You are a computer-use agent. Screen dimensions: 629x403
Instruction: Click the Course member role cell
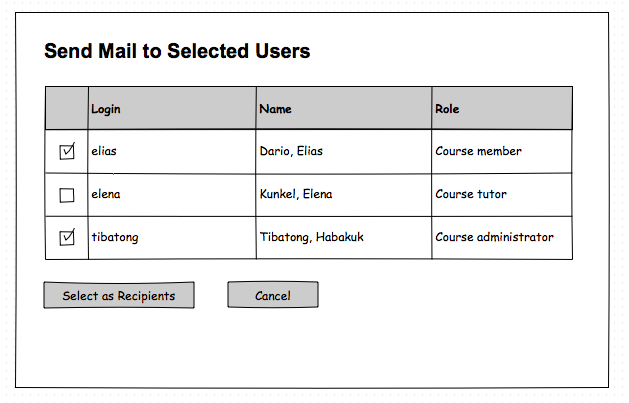pos(478,152)
